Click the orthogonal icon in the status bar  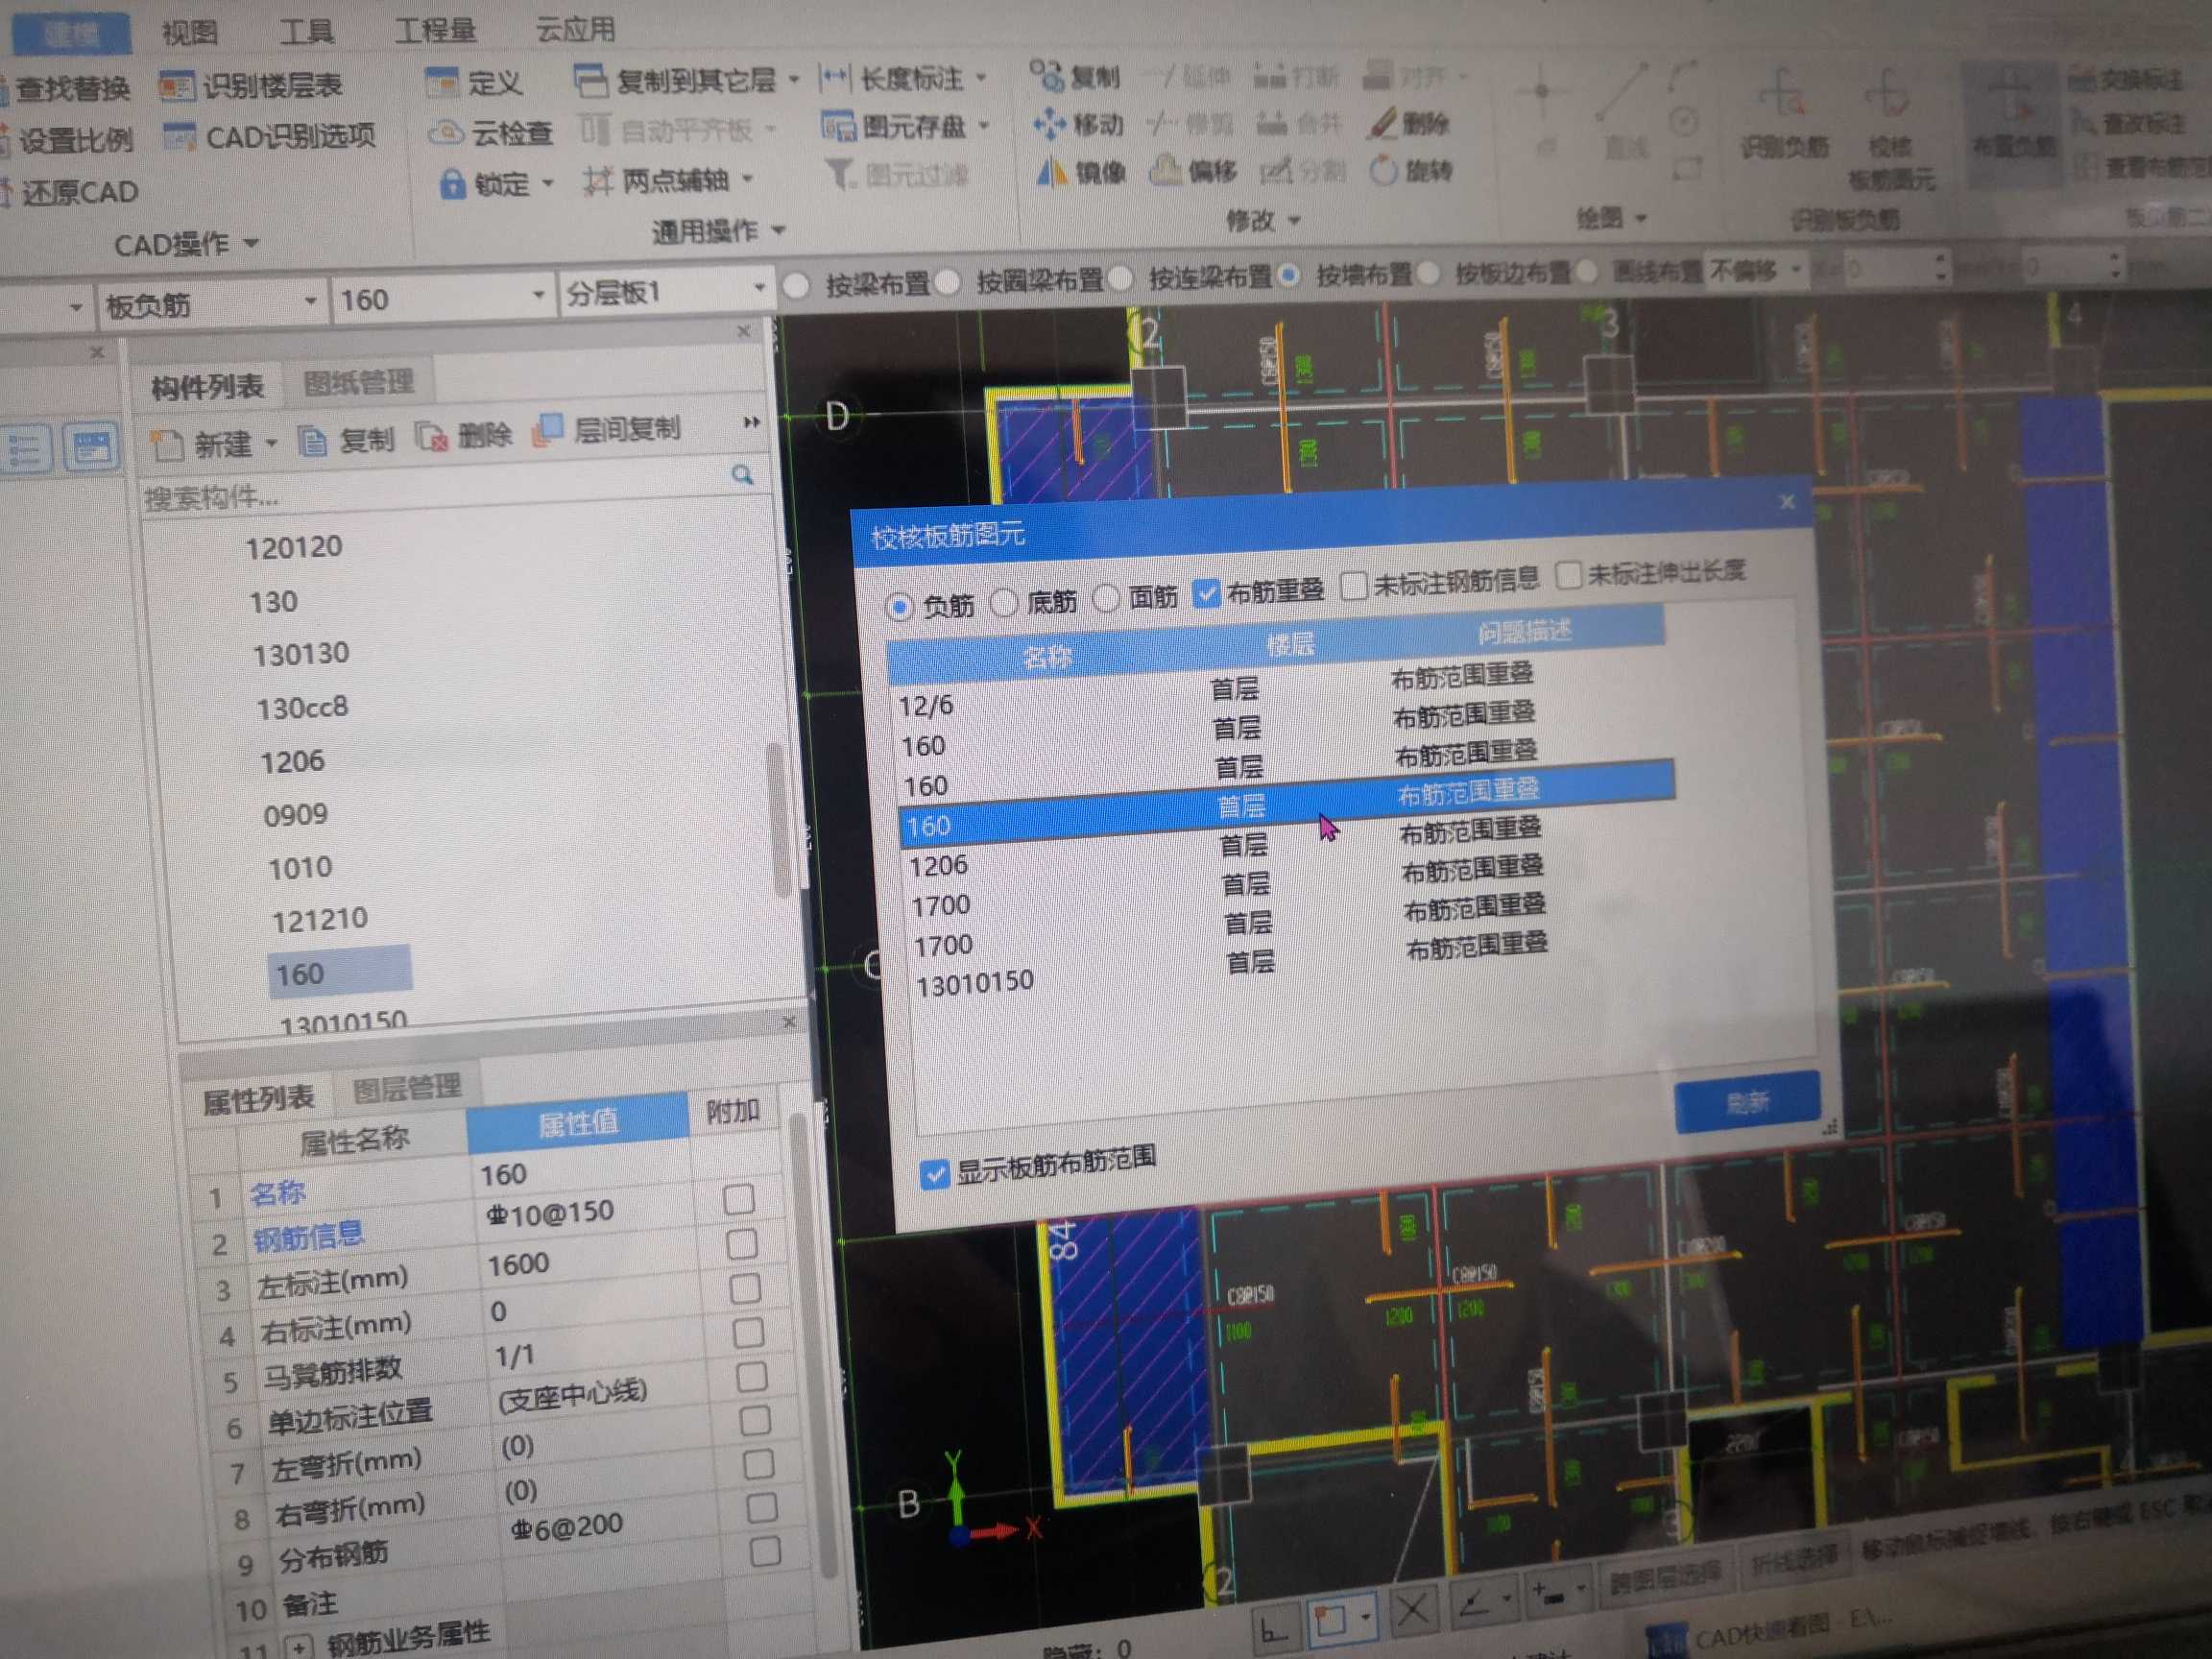pyautogui.click(x=1273, y=1632)
